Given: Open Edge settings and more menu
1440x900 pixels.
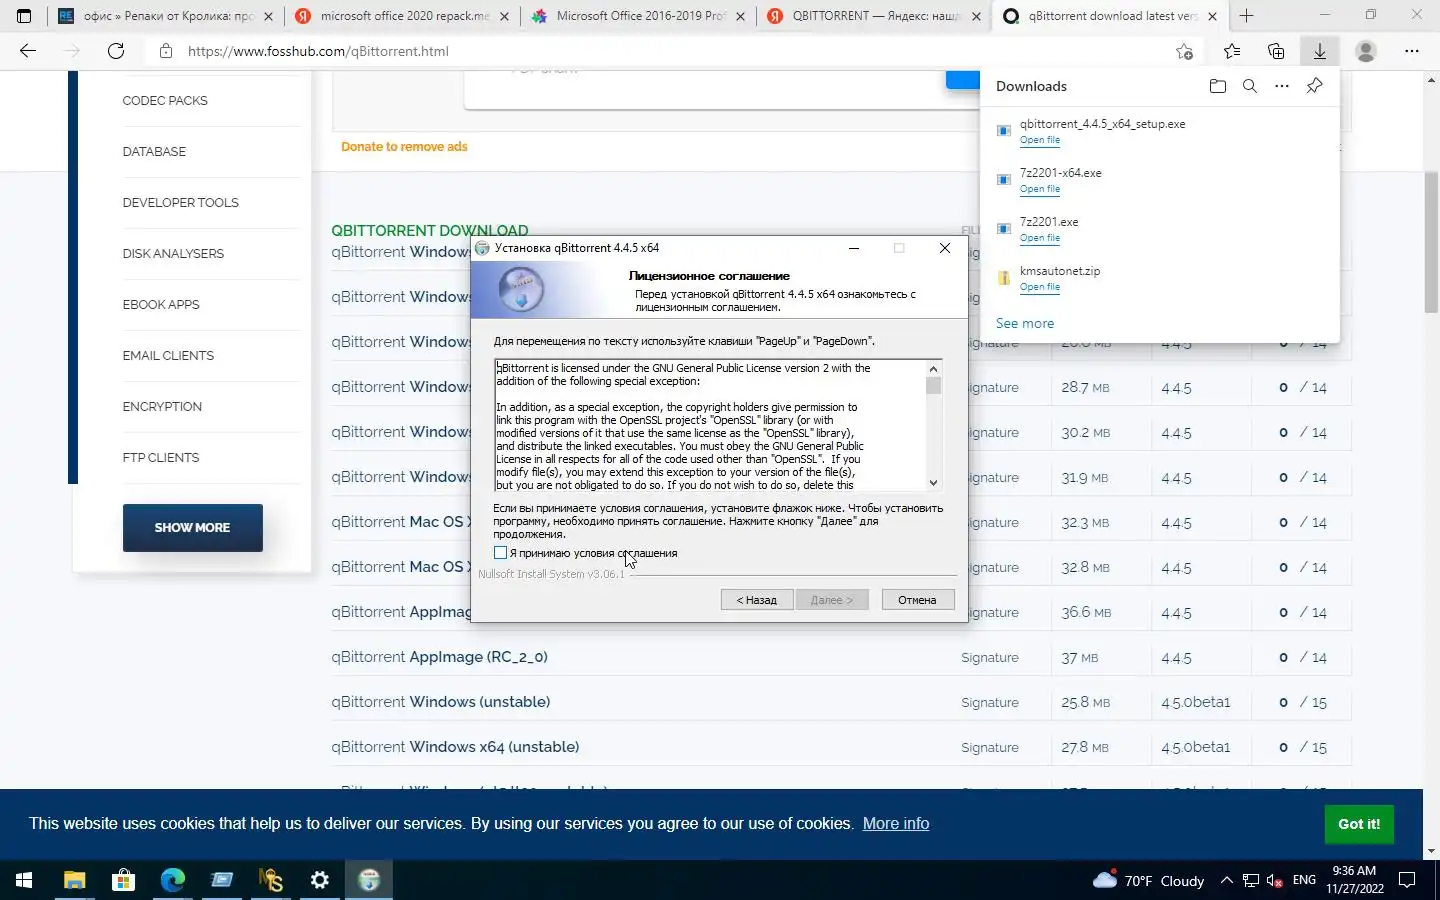Looking at the screenshot, I should (1412, 51).
